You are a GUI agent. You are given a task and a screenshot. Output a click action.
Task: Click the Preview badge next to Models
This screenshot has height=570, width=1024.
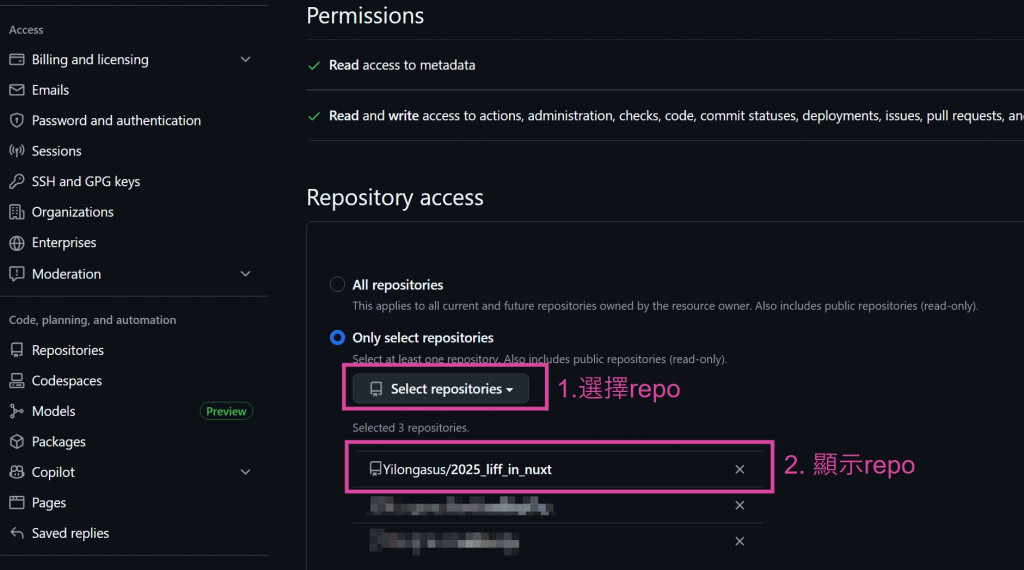pos(226,411)
